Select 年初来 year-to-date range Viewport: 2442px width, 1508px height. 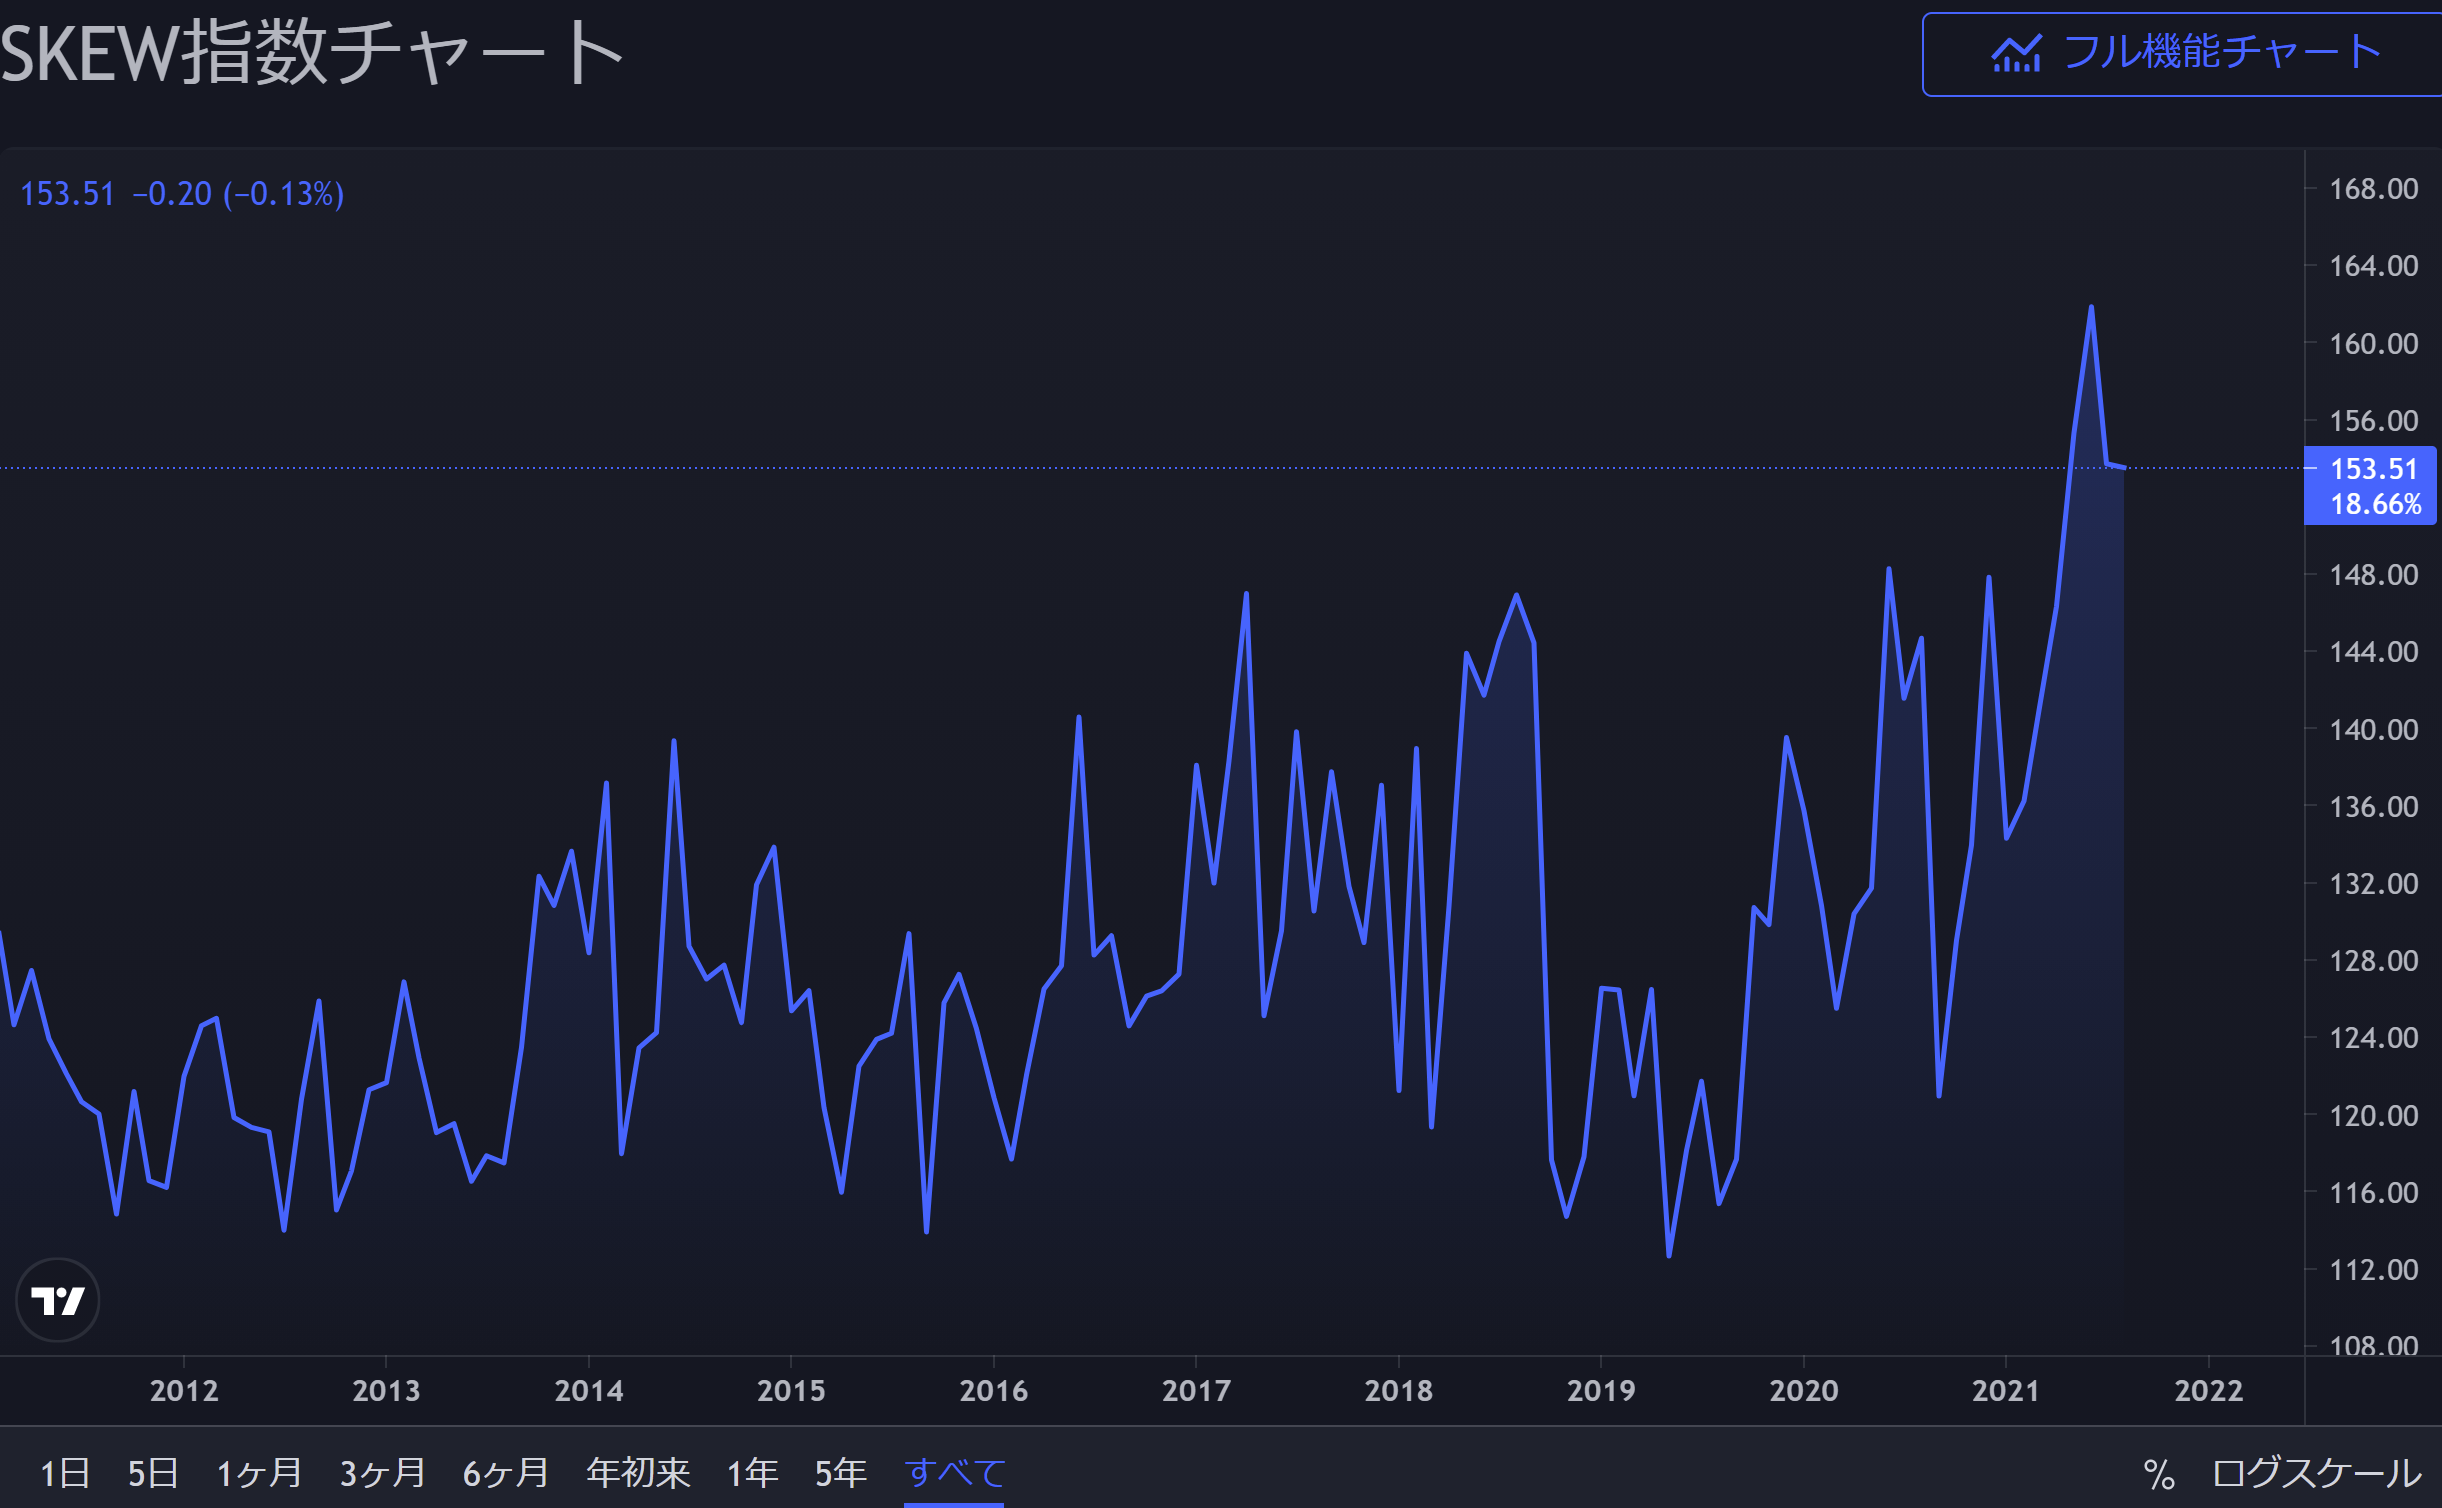(638, 1473)
